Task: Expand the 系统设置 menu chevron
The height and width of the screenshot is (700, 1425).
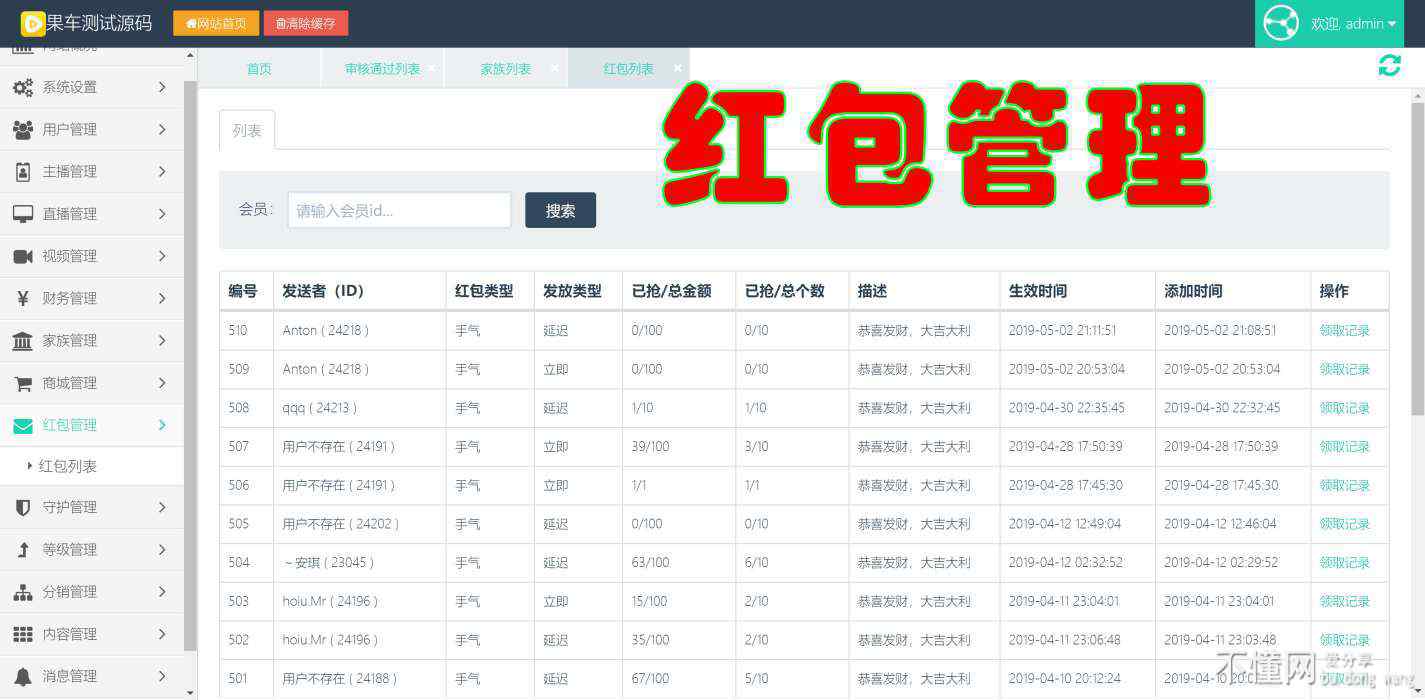Action: [162, 87]
